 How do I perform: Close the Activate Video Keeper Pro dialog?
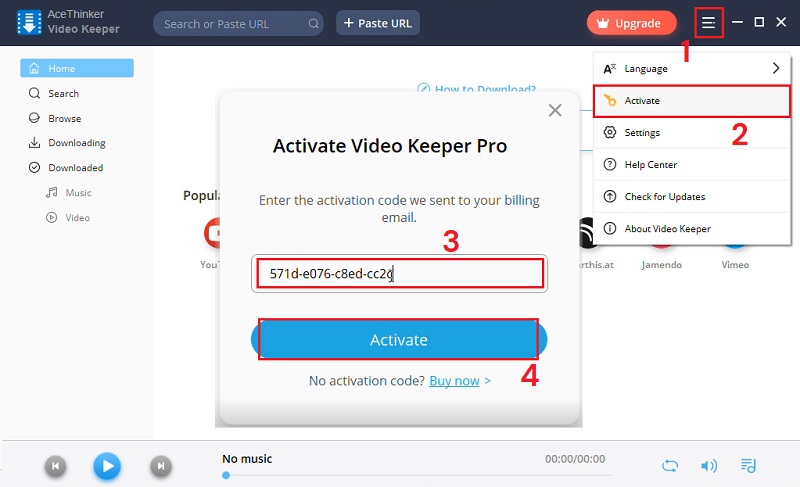pyautogui.click(x=555, y=110)
